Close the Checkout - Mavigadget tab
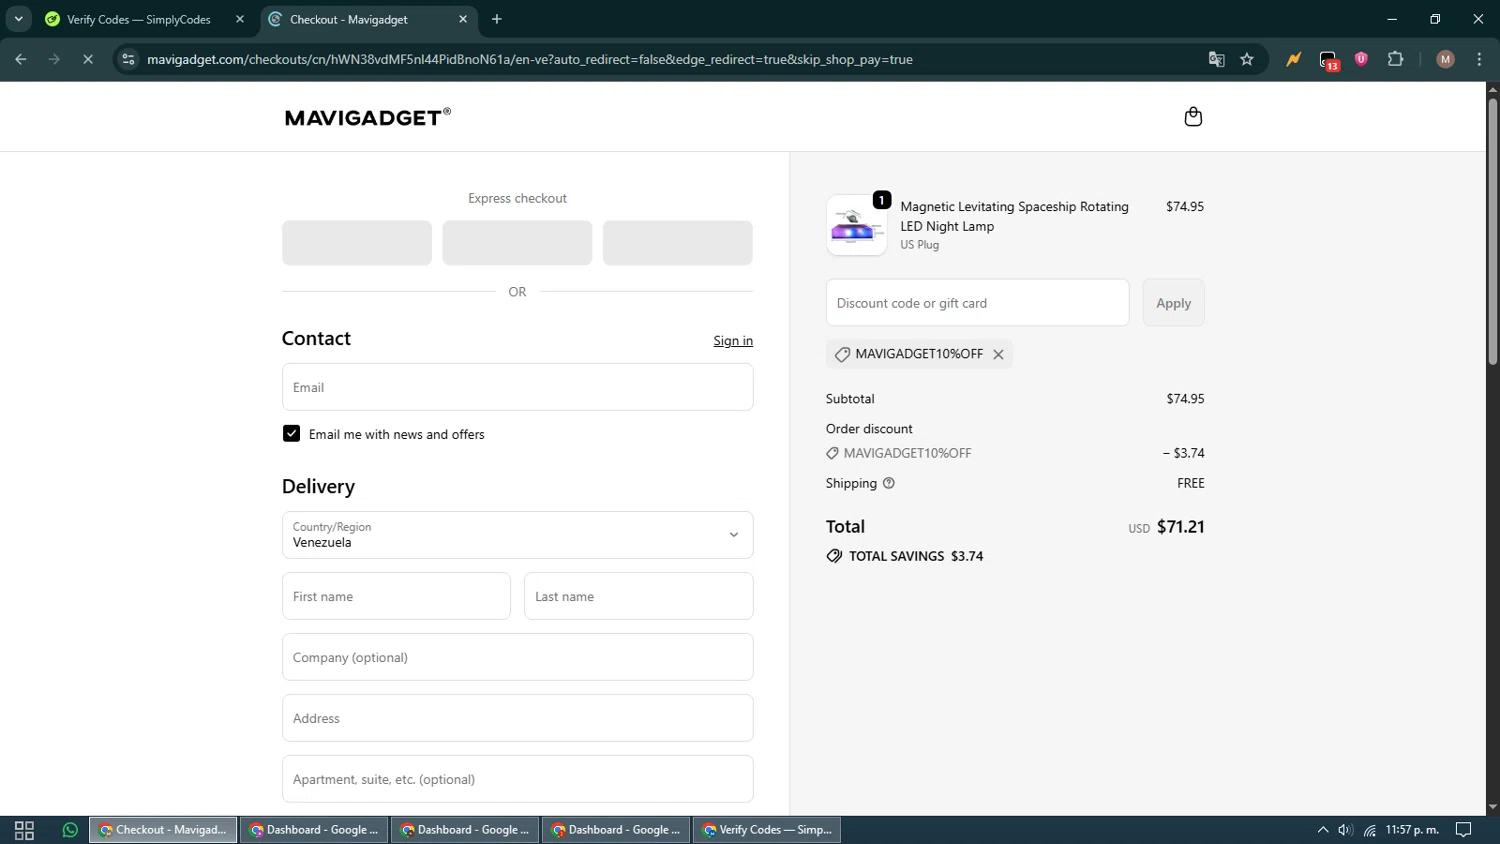Screen dimensions: 1500x844 [x=463, y=19]
